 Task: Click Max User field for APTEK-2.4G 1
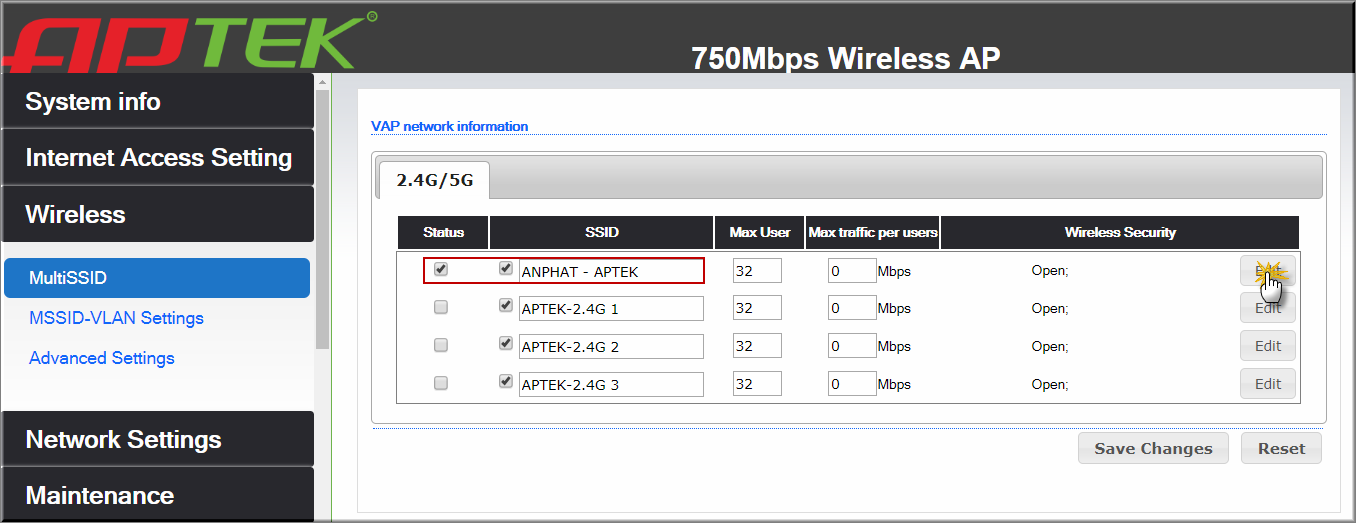(757, 309)
